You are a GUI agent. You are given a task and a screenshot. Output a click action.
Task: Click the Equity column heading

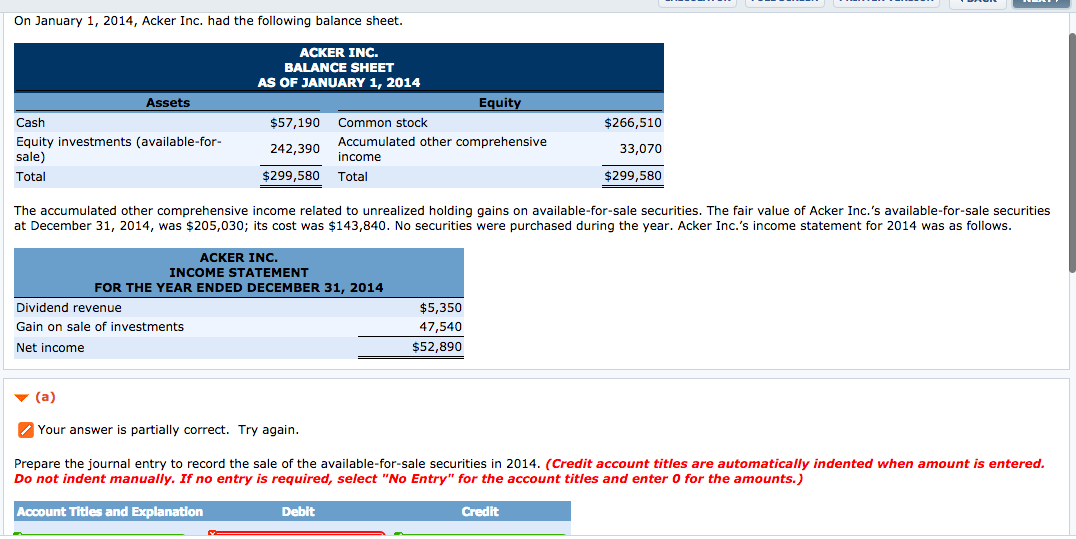pyautogui.click(x=500, y=103)
